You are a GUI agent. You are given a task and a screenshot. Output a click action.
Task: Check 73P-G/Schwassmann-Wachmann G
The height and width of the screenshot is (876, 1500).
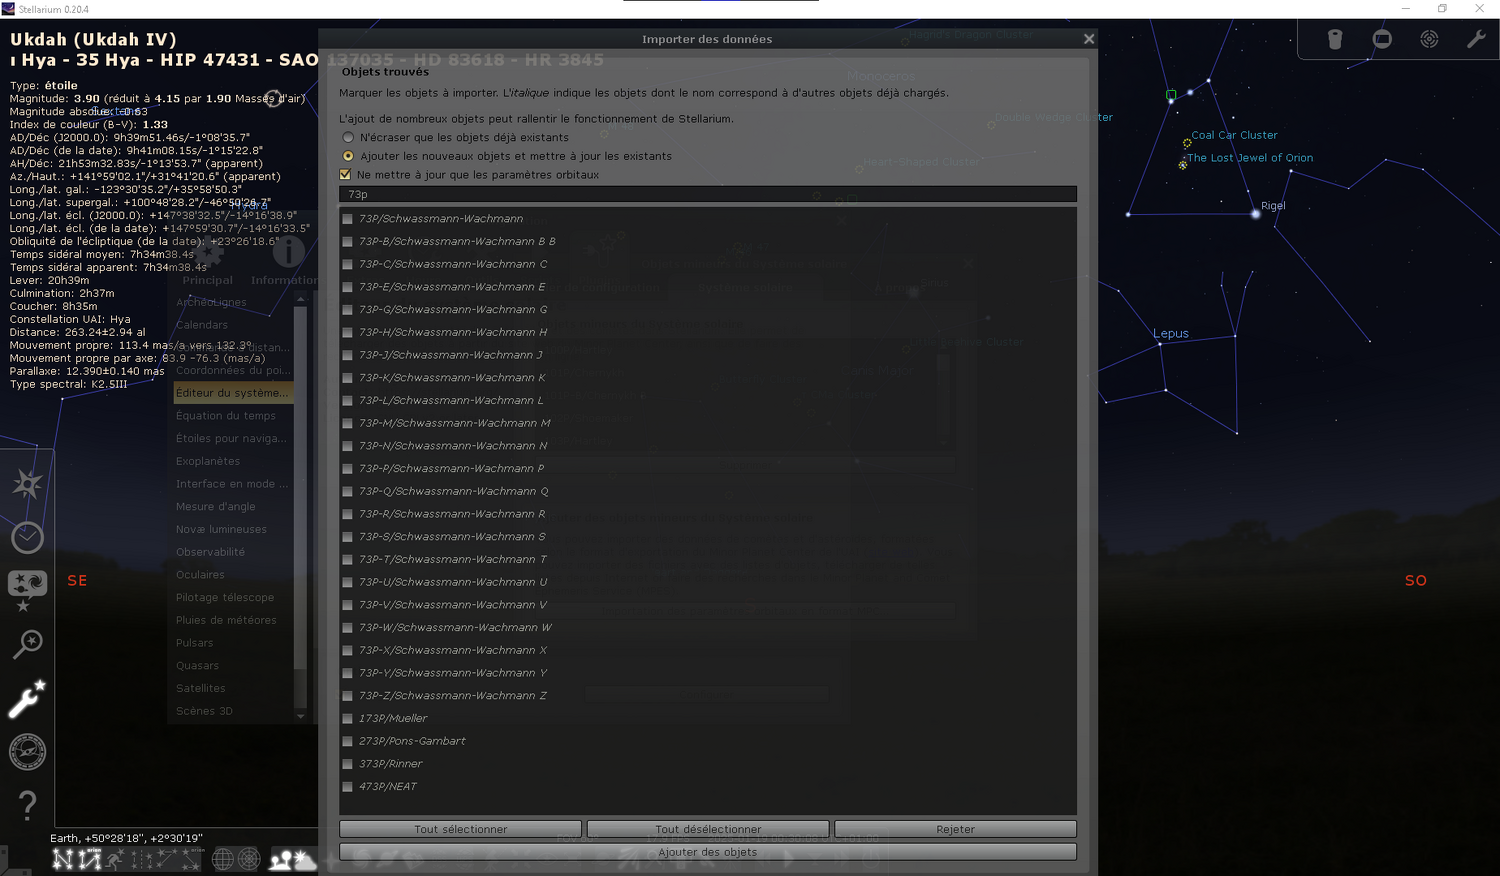(348, 310)
